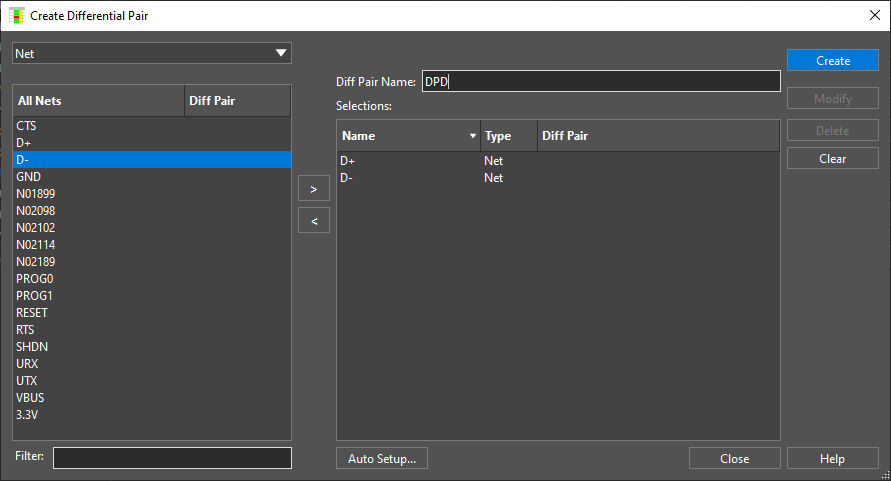Select PROG1 net
The height and width of the screenshot is (481, 891).
(152, 296)
